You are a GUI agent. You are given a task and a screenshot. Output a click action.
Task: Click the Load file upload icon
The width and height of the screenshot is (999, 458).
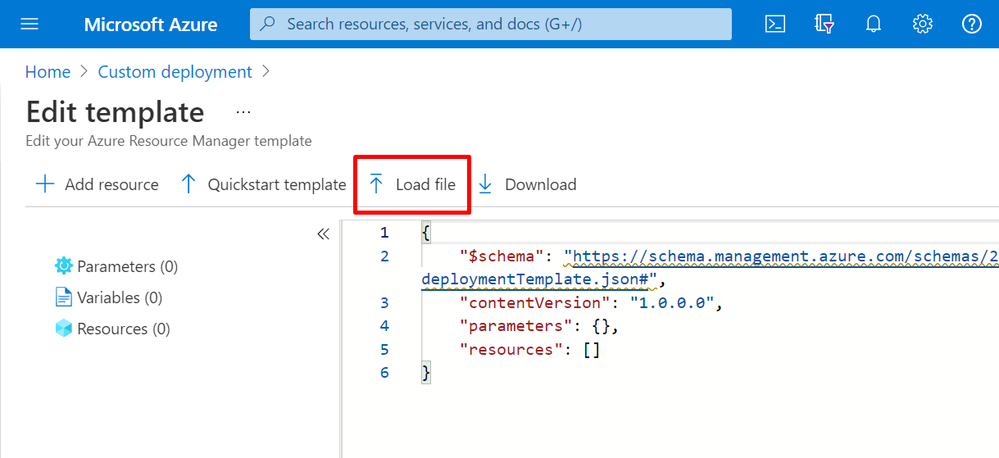(x=377, y=185)
